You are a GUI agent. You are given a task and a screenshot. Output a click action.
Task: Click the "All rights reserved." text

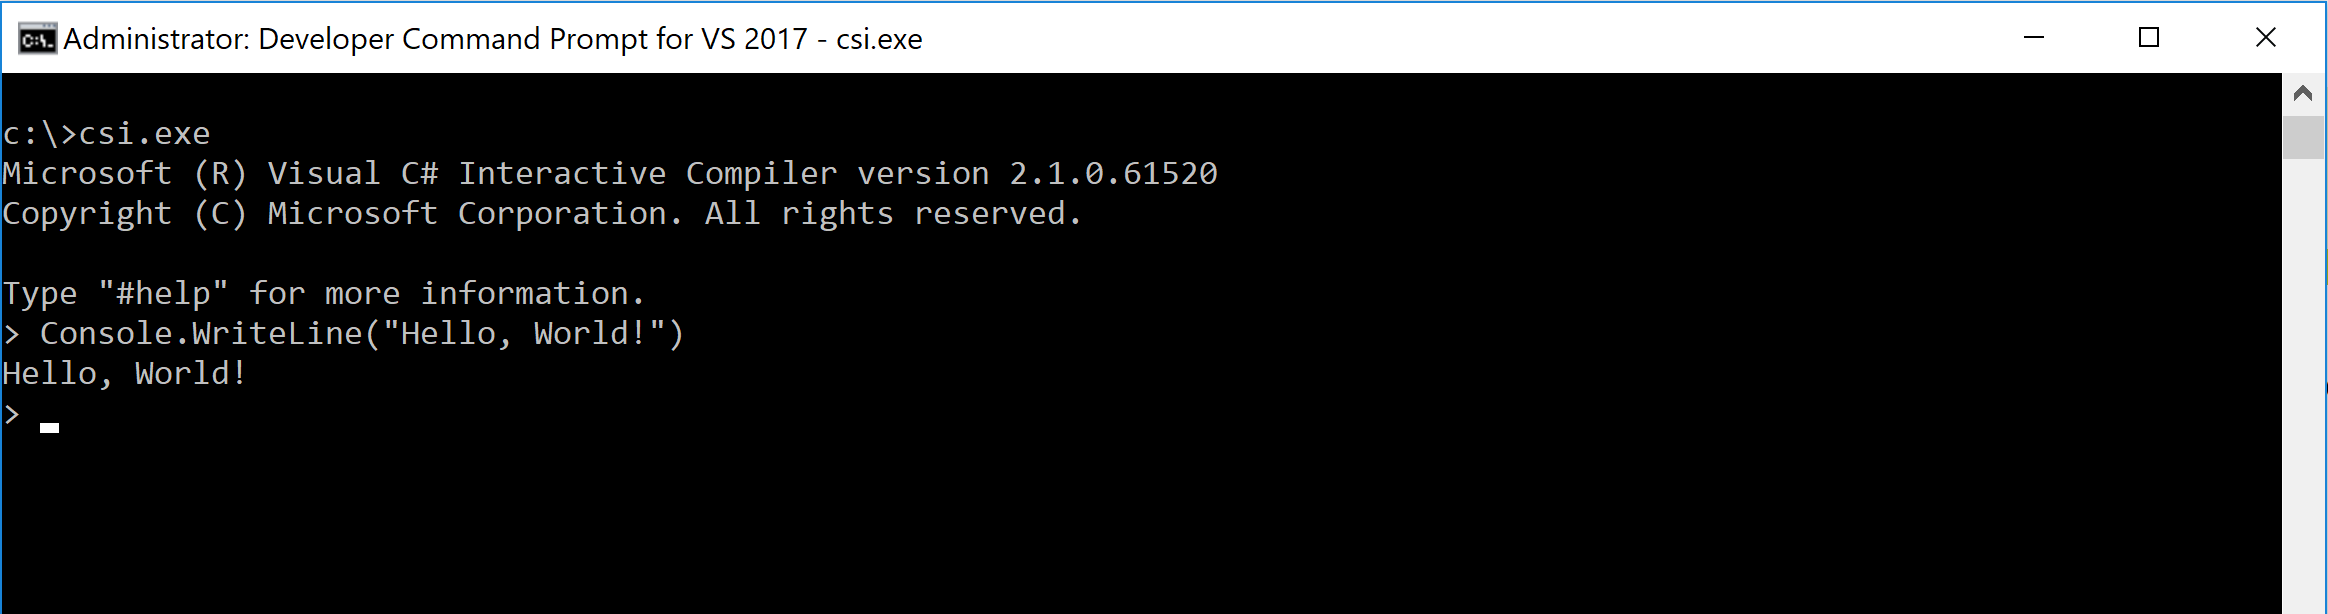[893, 214]
